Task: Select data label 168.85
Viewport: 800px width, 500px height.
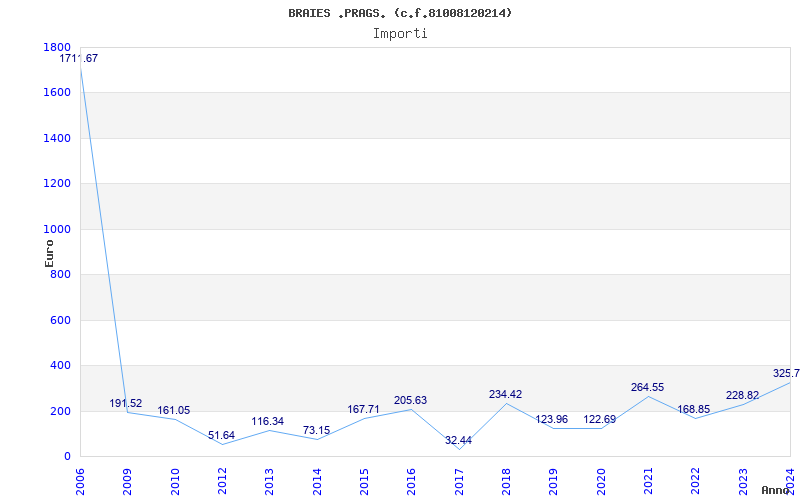Action: point(693,409)
